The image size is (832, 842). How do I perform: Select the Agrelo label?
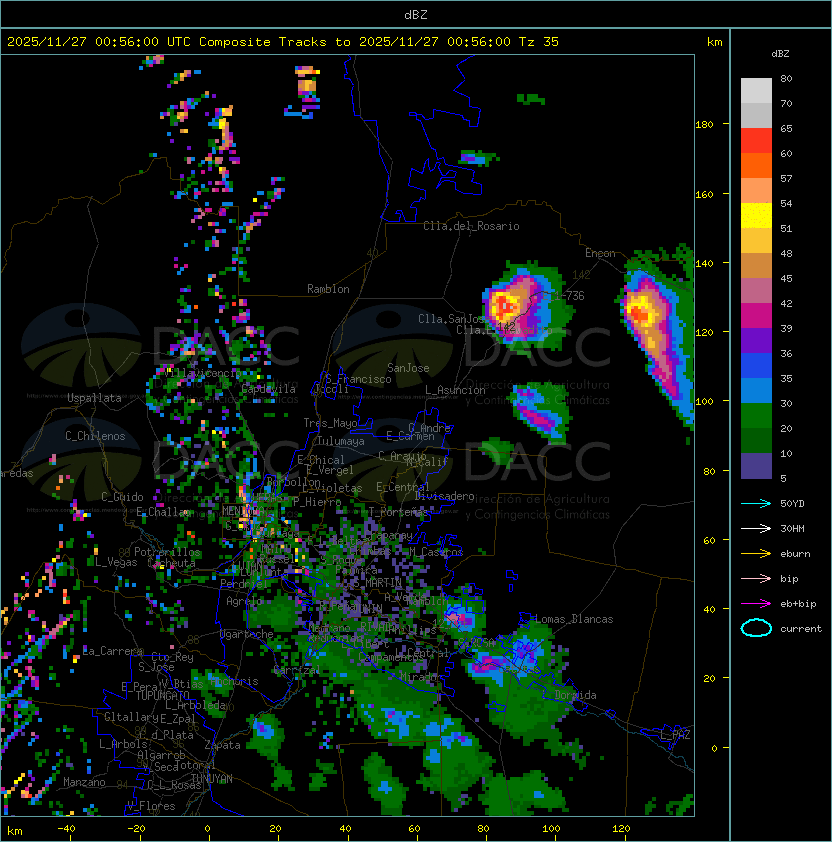click(x=244, y=601)
